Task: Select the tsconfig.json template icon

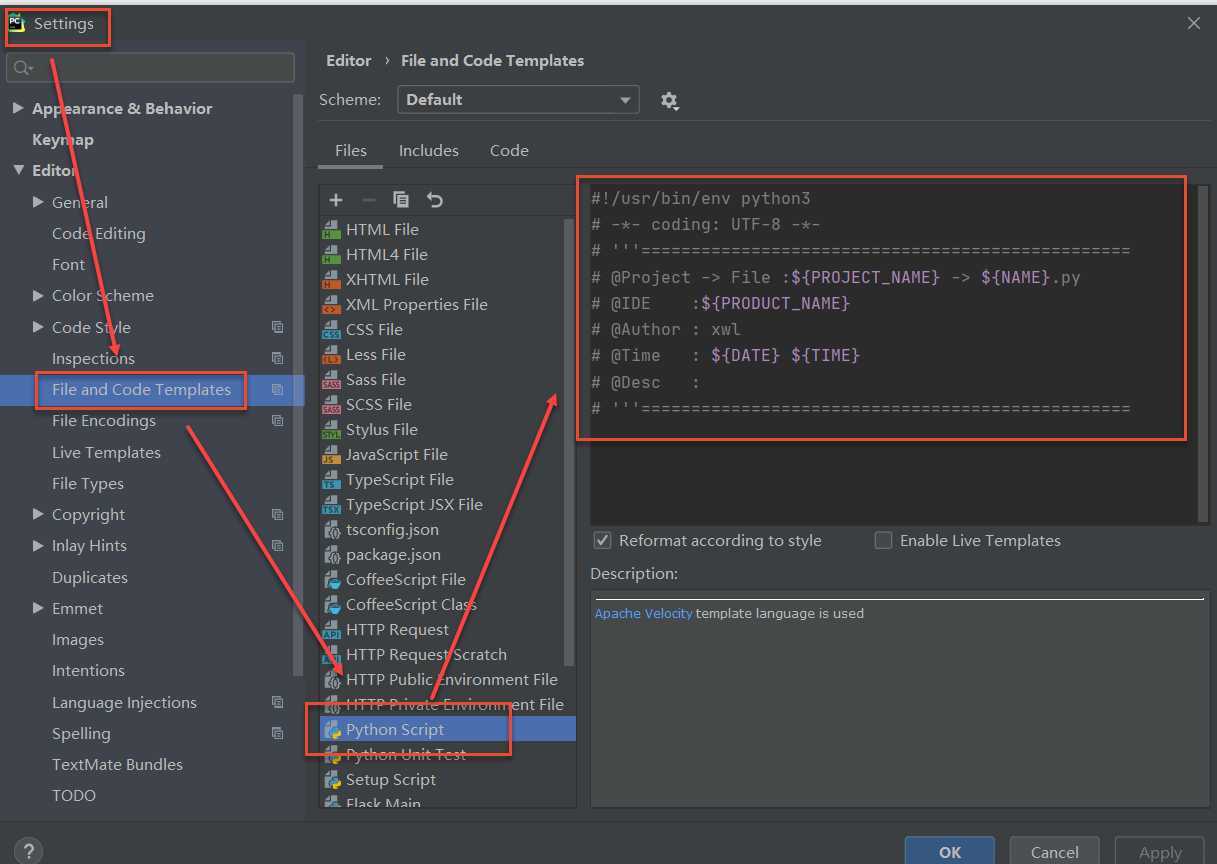Action: pyautogui.click(x=332, y=530)
